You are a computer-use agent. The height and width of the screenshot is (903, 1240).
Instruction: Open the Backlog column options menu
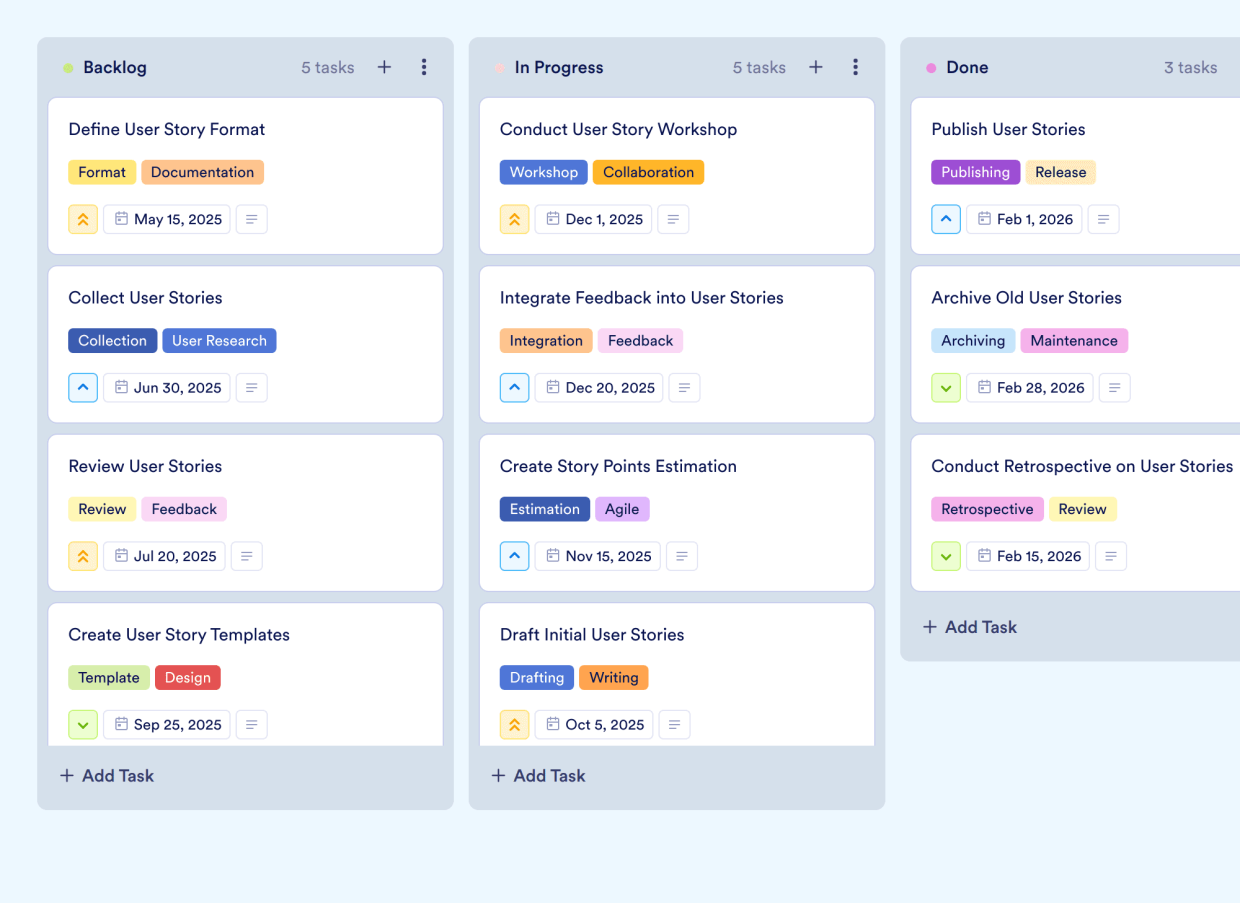tap(424, 67)
